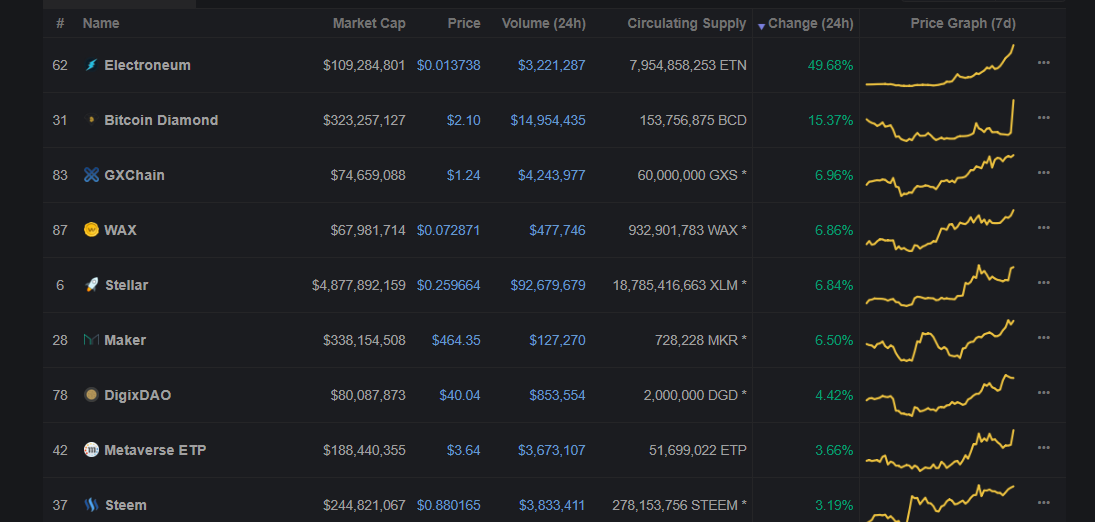1095x522 pixels.
Task: Open the more-options menu for Steem
Action: [1043, 502]
